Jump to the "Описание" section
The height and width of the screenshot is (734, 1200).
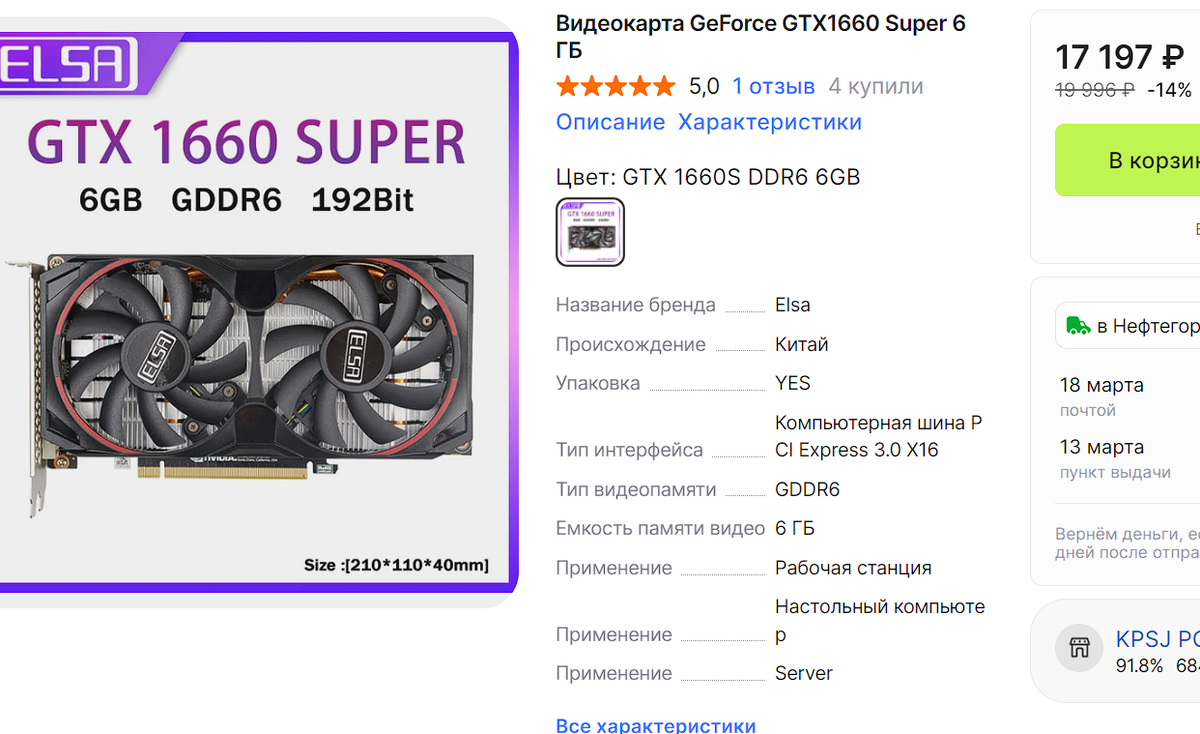(x=610, y=122)
